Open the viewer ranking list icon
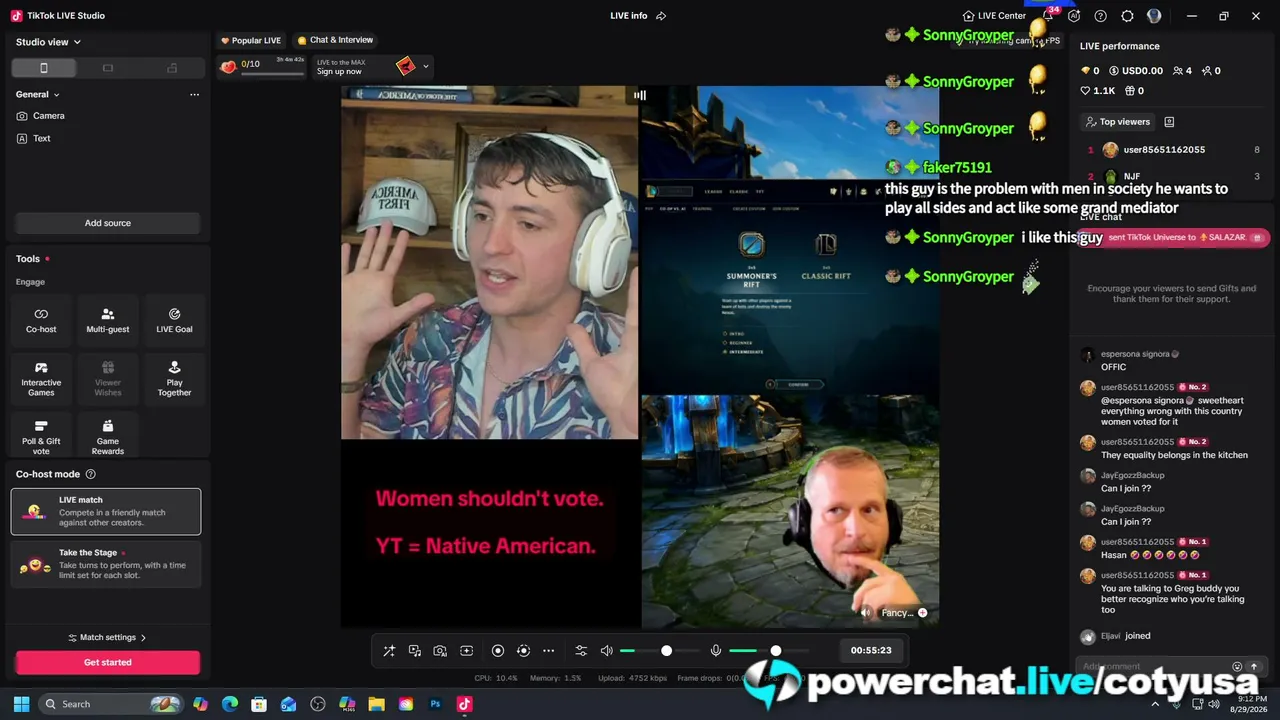Screen dimensions: 1280x720 [x=1169, y=122]
